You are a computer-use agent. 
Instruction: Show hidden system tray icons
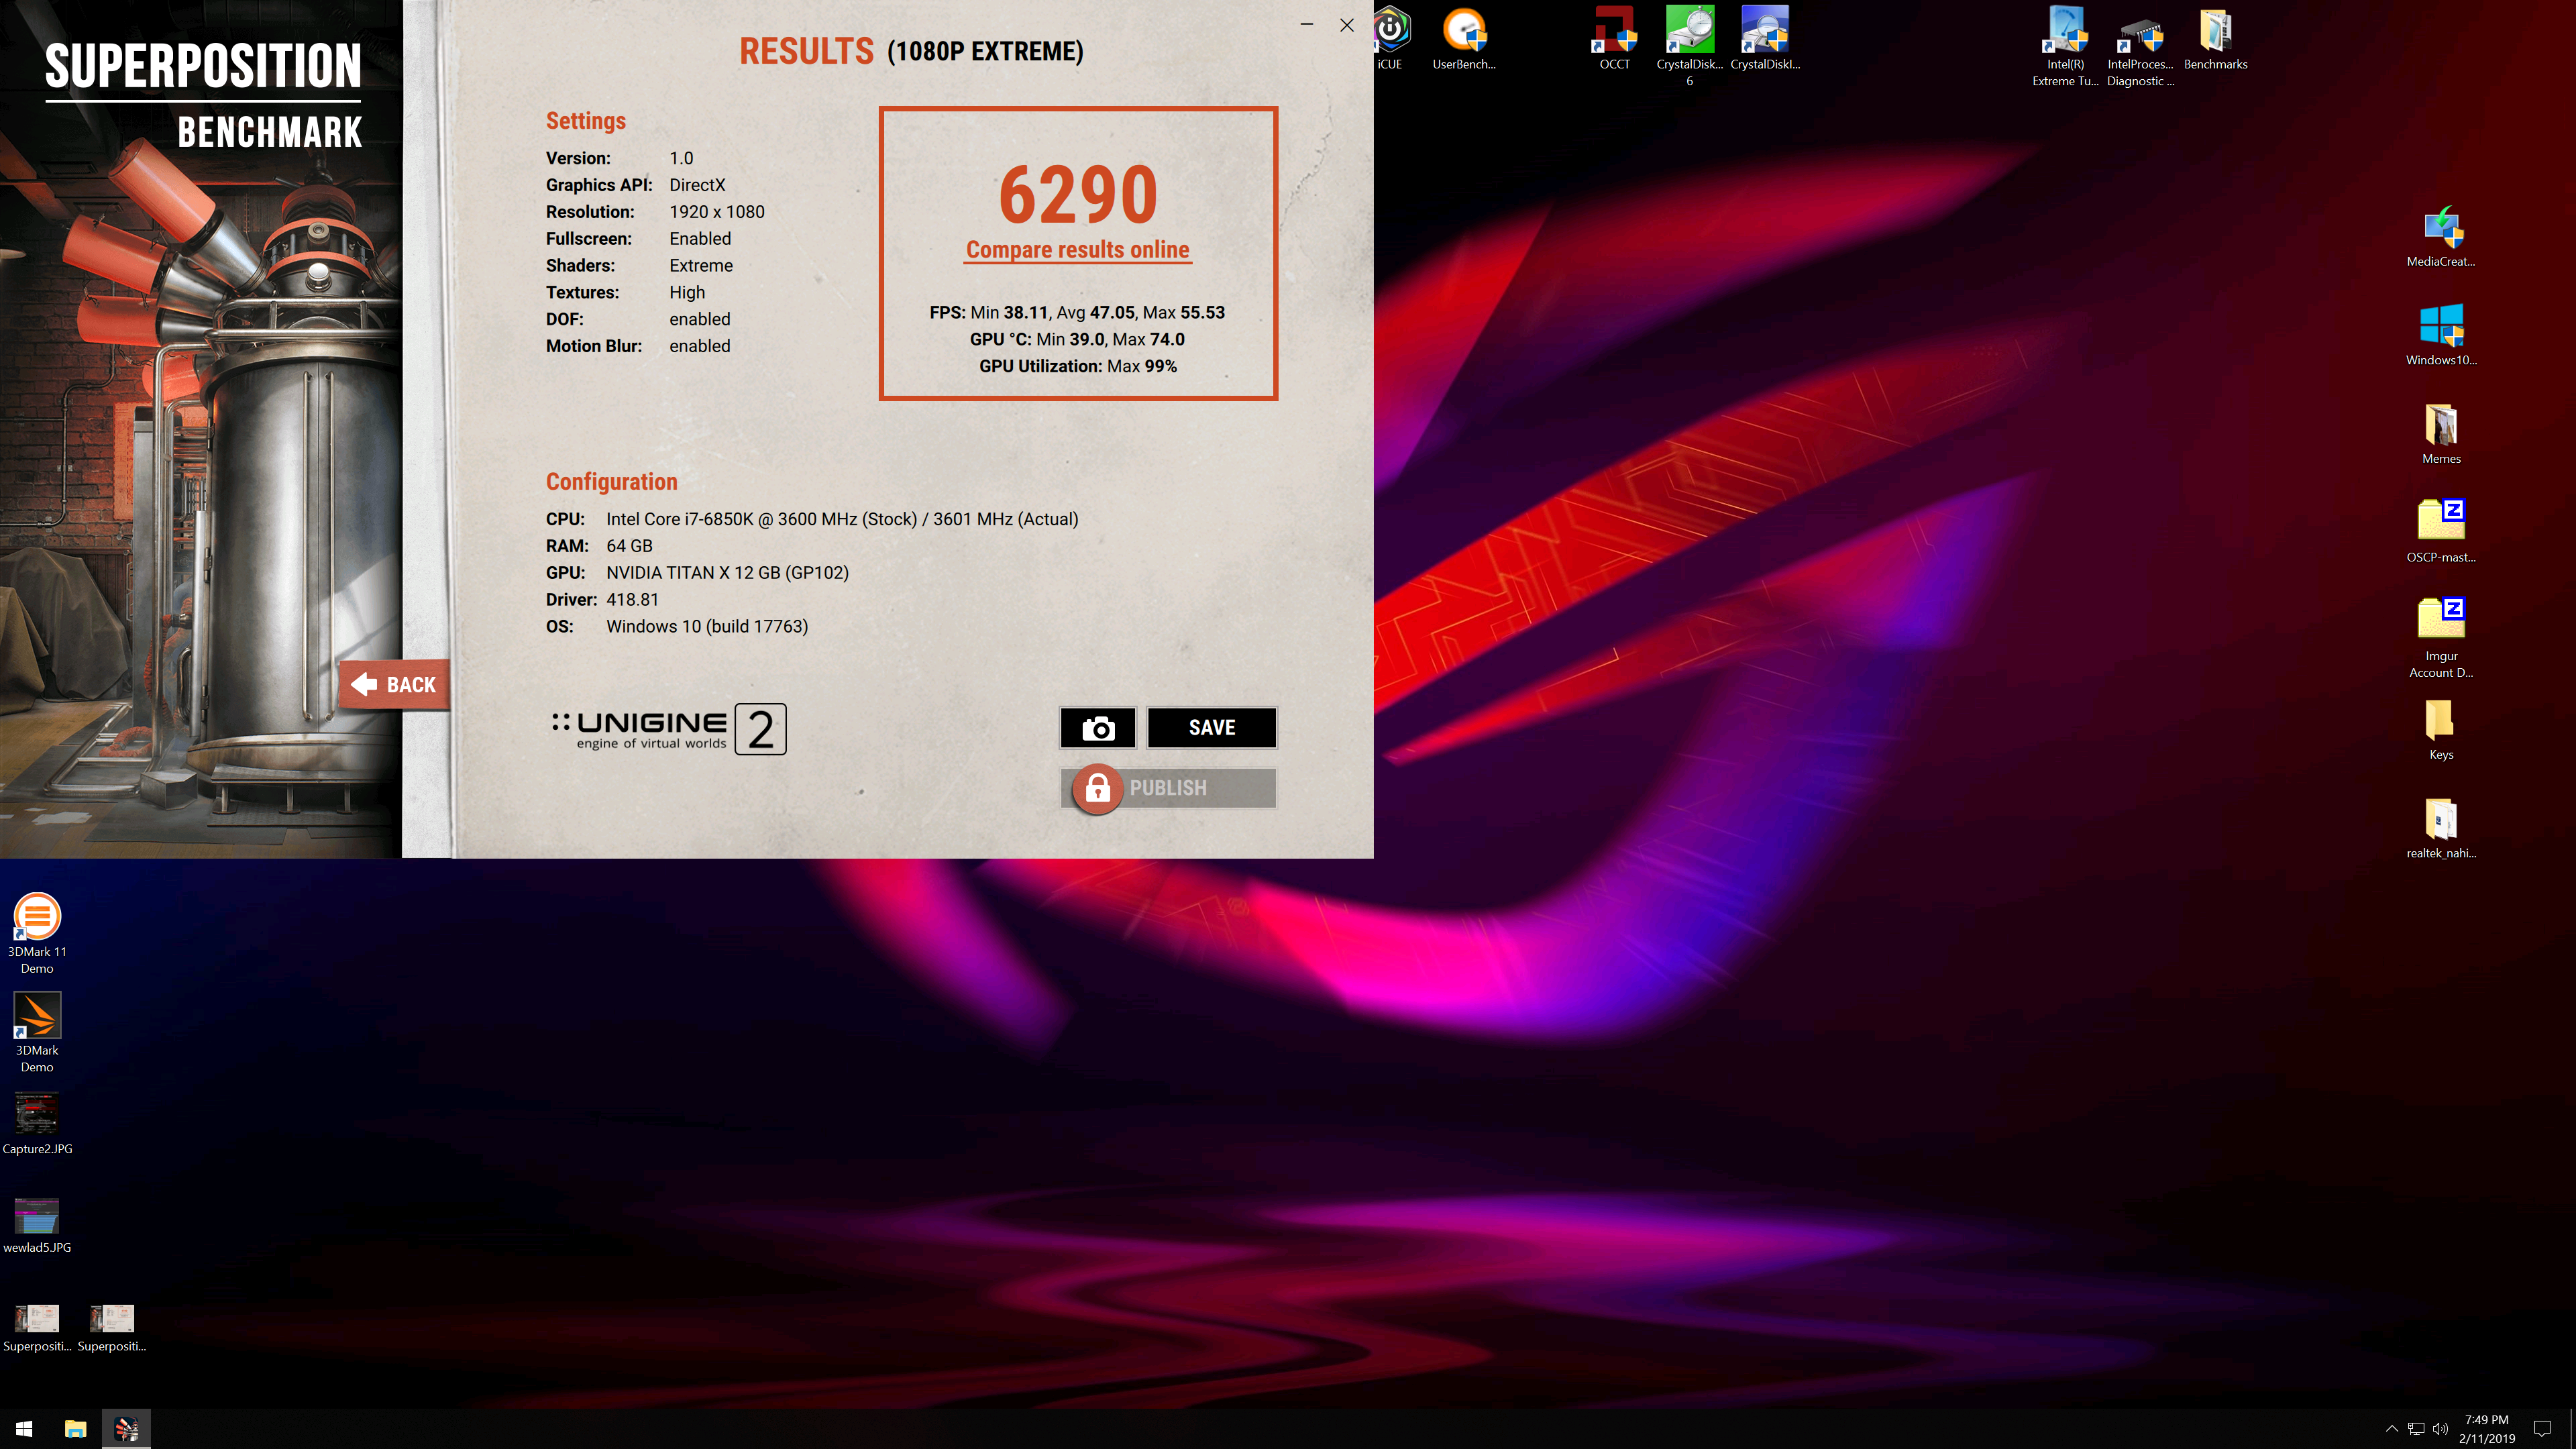pos(2391,1429)
